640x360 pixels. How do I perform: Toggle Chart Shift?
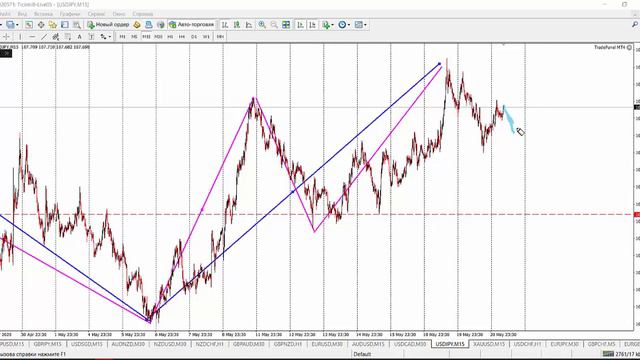(x=312, y=25)
